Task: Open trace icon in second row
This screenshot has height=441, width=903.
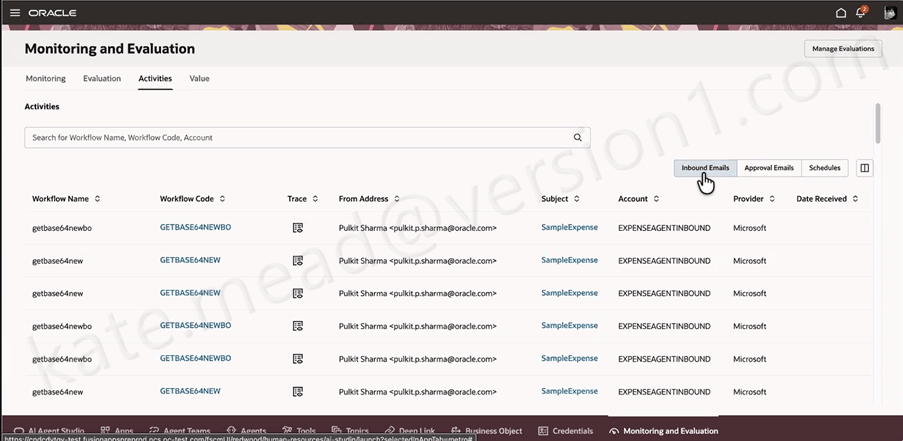Action: (297, 261)
